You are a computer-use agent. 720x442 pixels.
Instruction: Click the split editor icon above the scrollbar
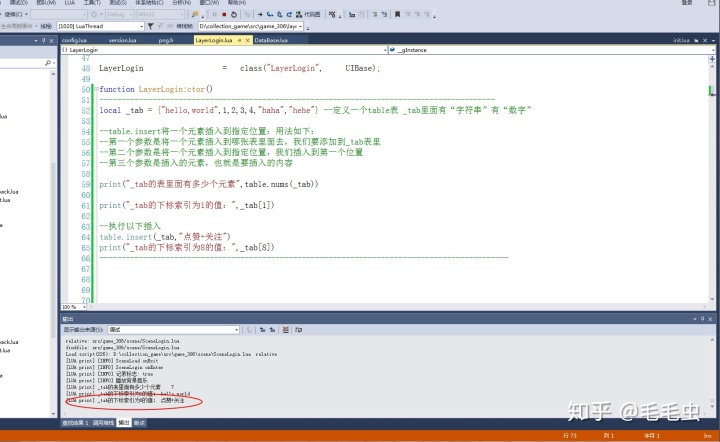(x=712, y=59)
